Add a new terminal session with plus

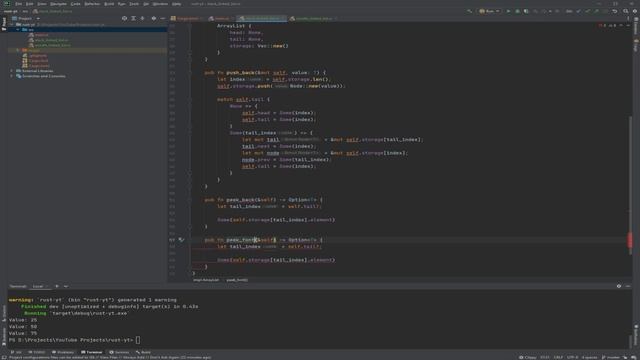(x=57, y=287)
